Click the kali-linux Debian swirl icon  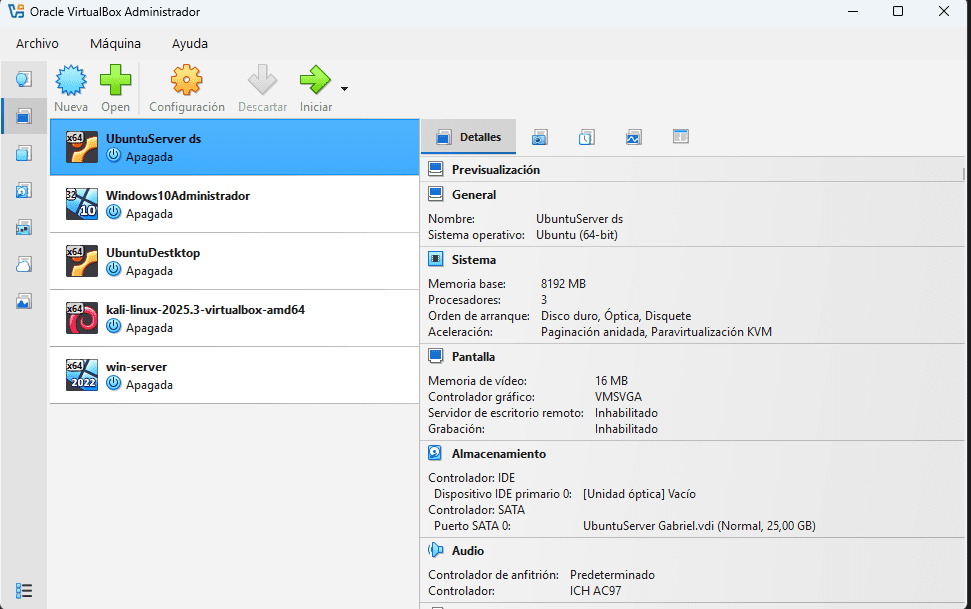[82, 318]
